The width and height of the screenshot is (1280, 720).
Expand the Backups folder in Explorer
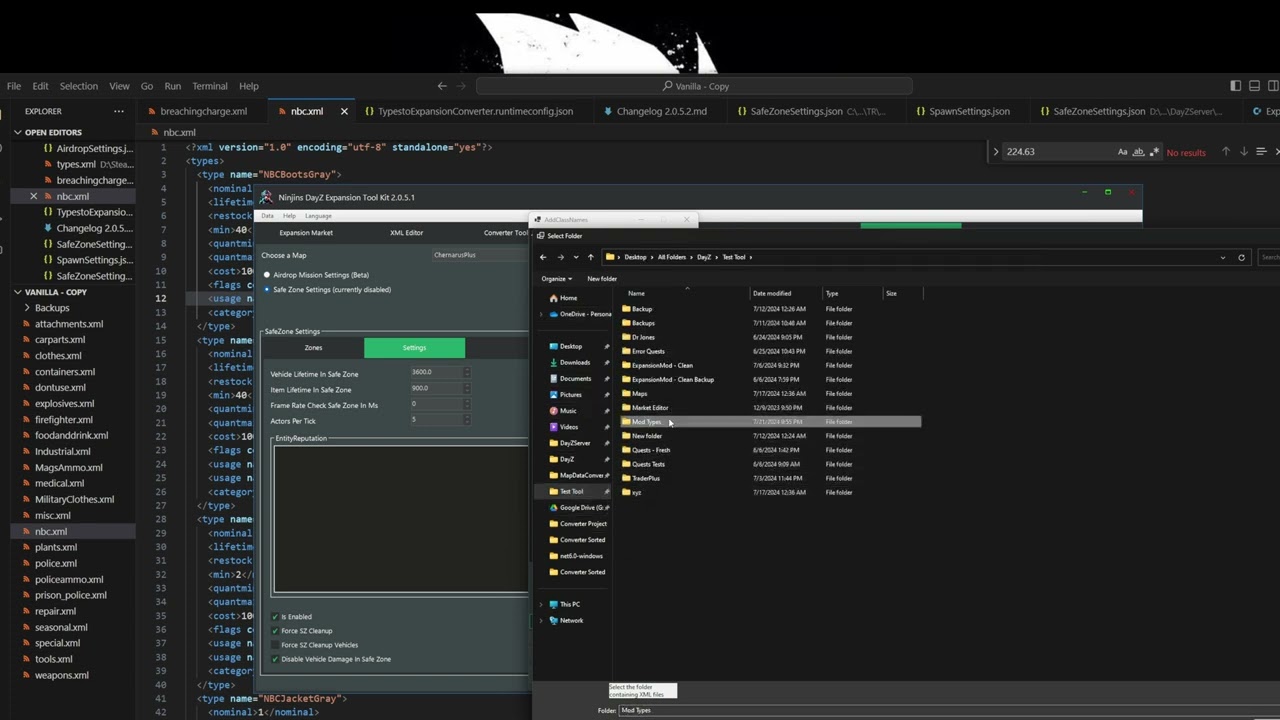coord(27,308)
